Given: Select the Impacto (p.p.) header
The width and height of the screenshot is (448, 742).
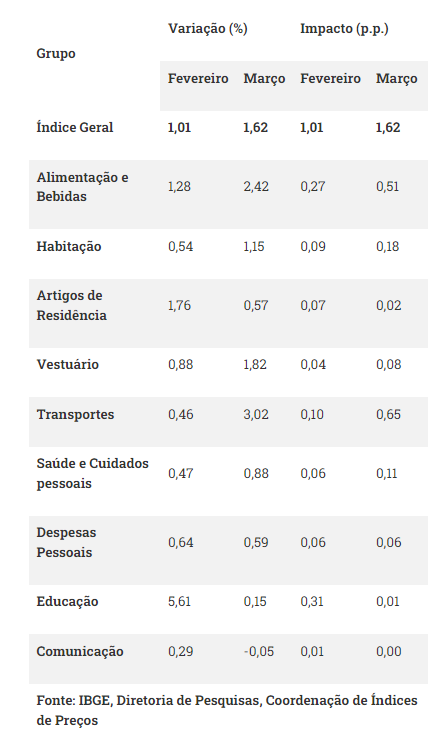Looking at the screenshot, I should click(344, 28).
